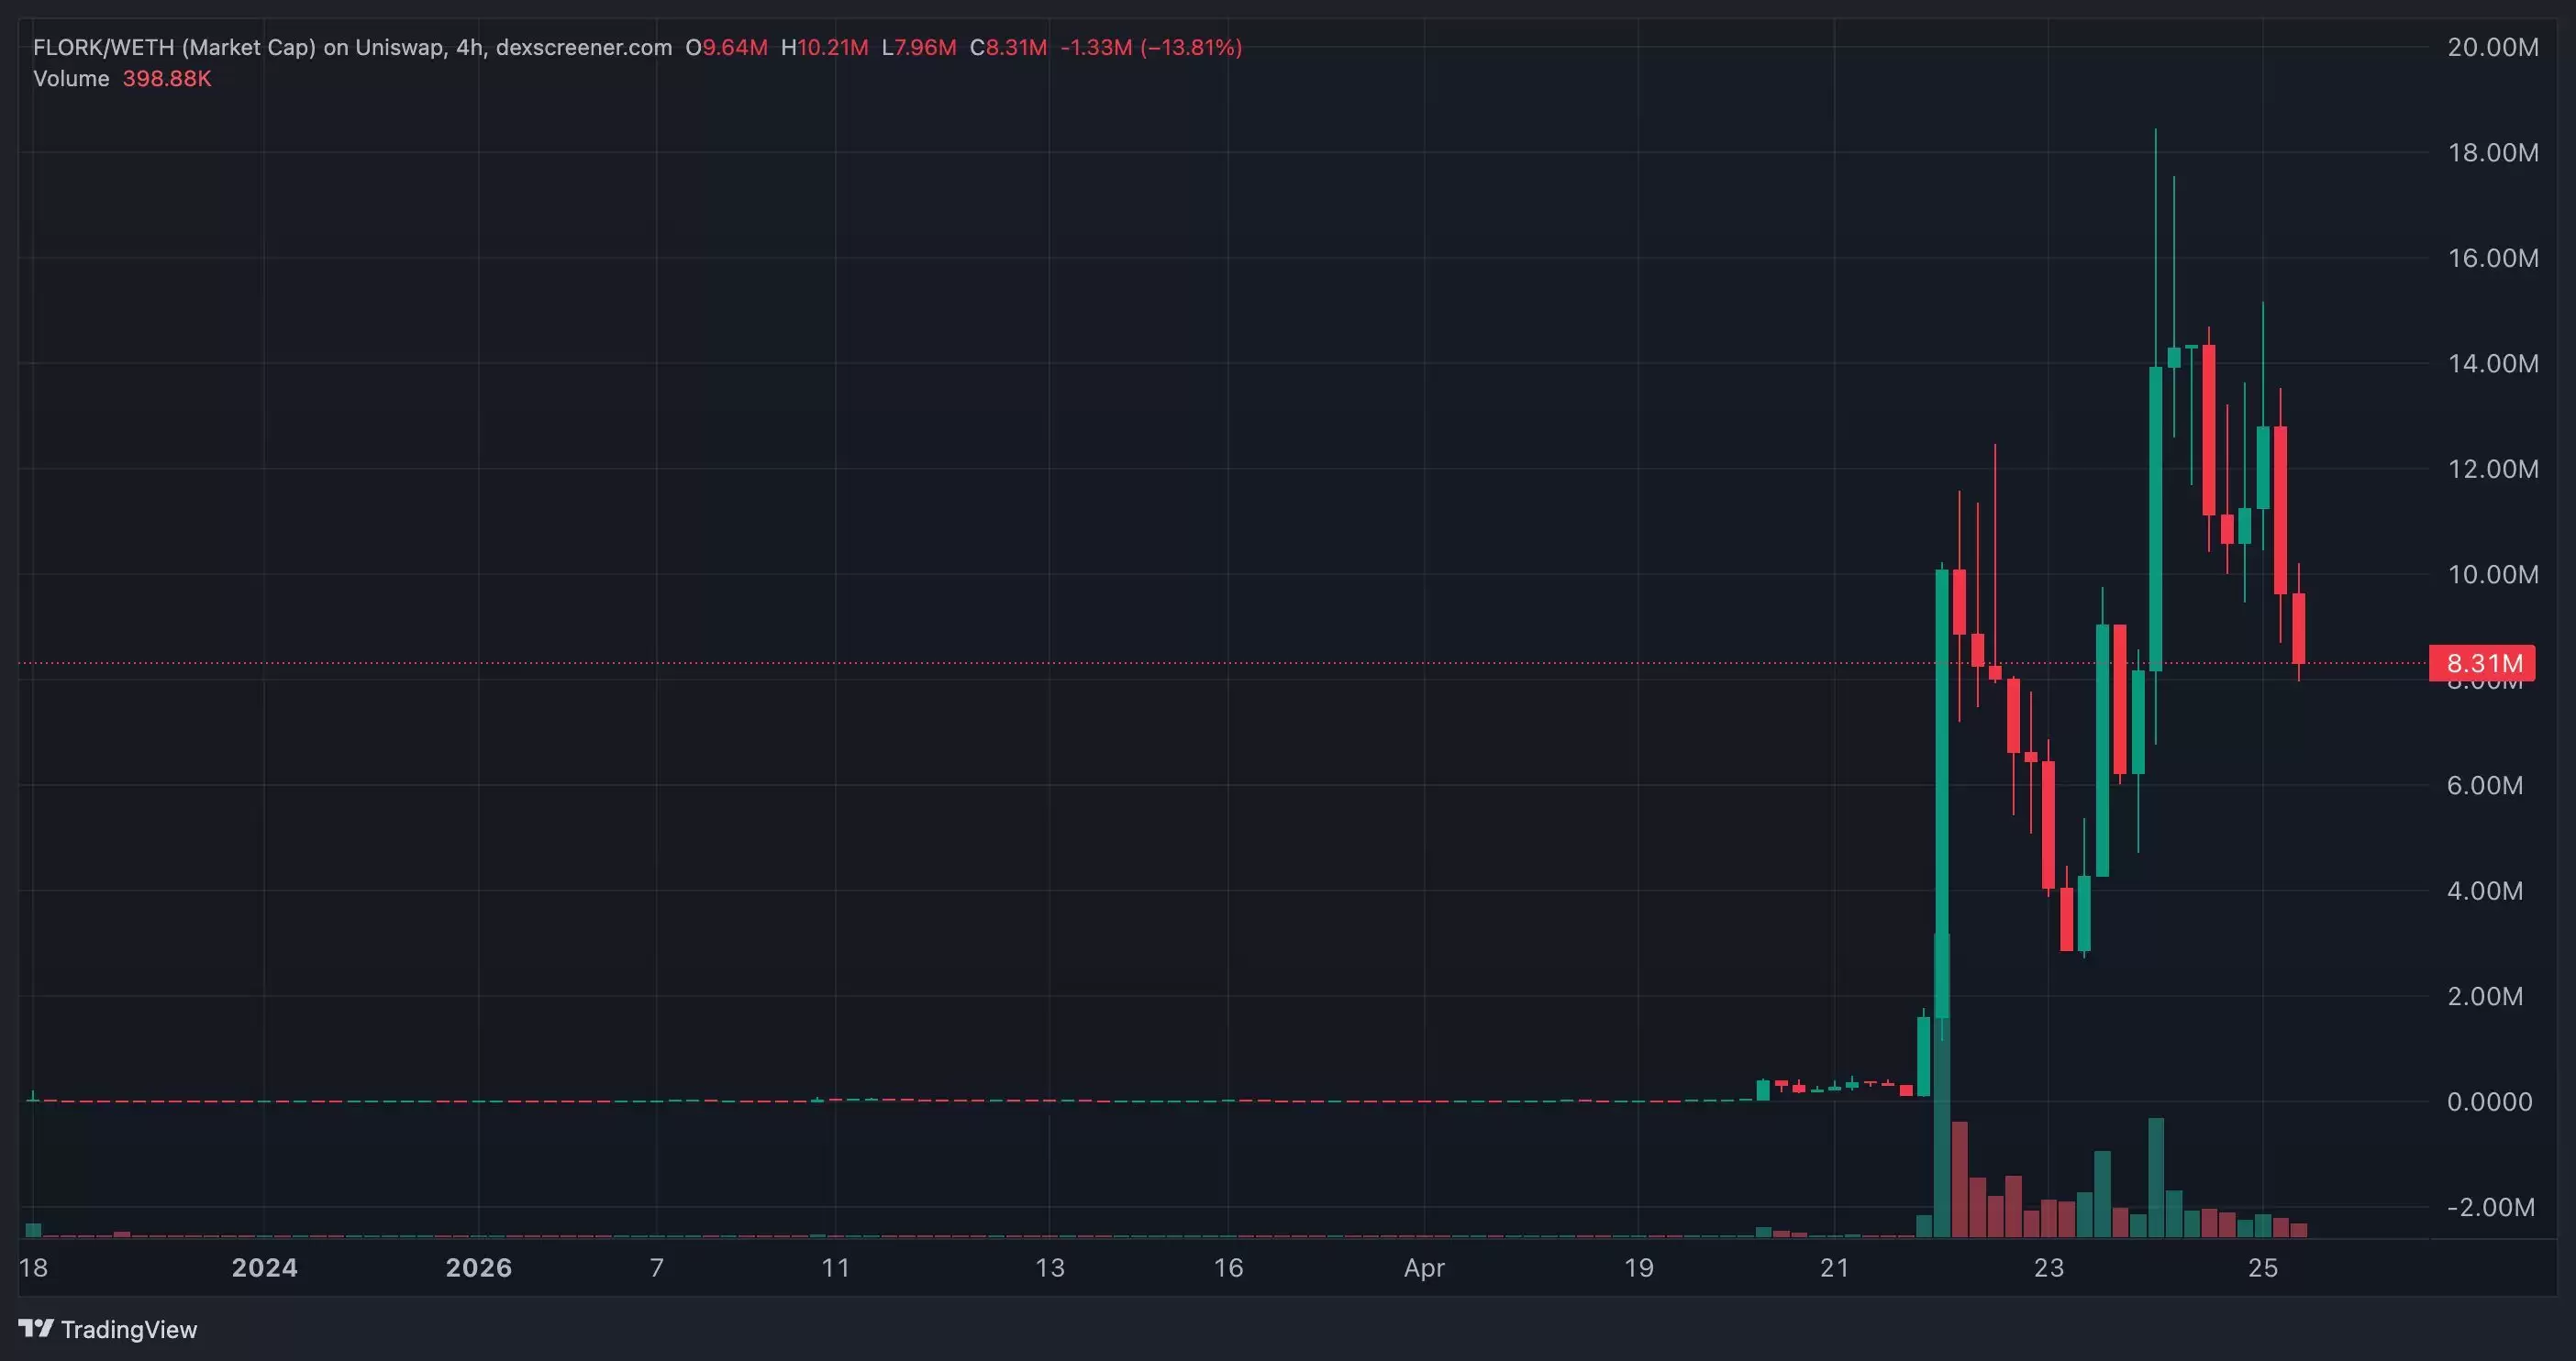Screen dimensions: 2576x1361
Task: Click the 23 date label on time axis
Action: [2048, 1268]
